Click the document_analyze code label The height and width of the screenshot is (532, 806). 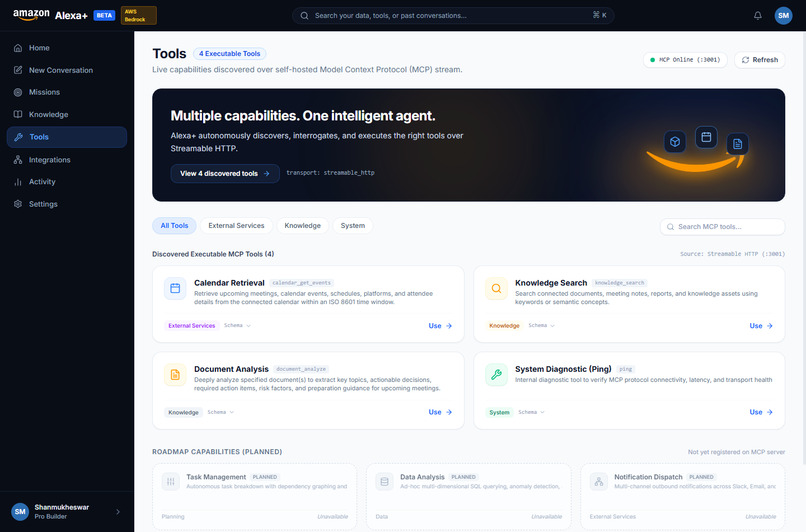pos(301,369)
